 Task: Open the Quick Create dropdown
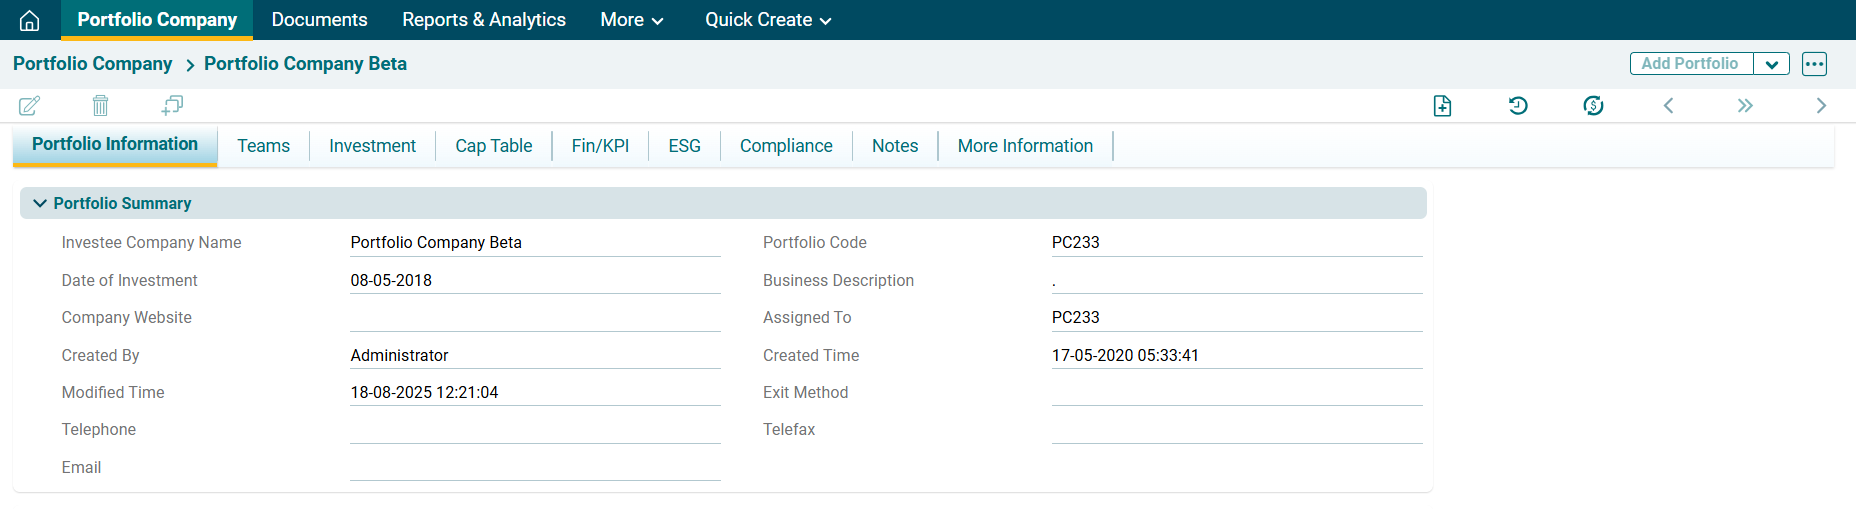point(767,20)
